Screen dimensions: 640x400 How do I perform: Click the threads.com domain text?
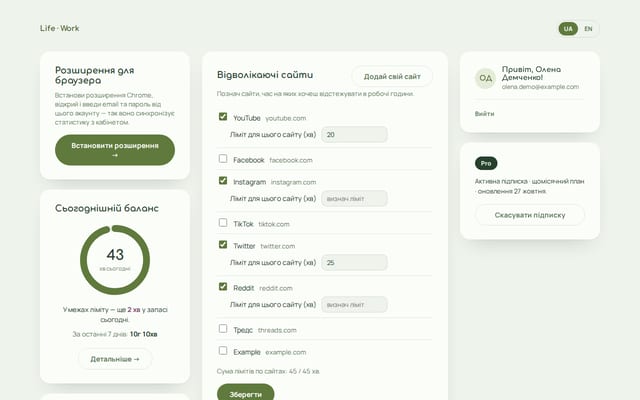(x=277, y=330)
